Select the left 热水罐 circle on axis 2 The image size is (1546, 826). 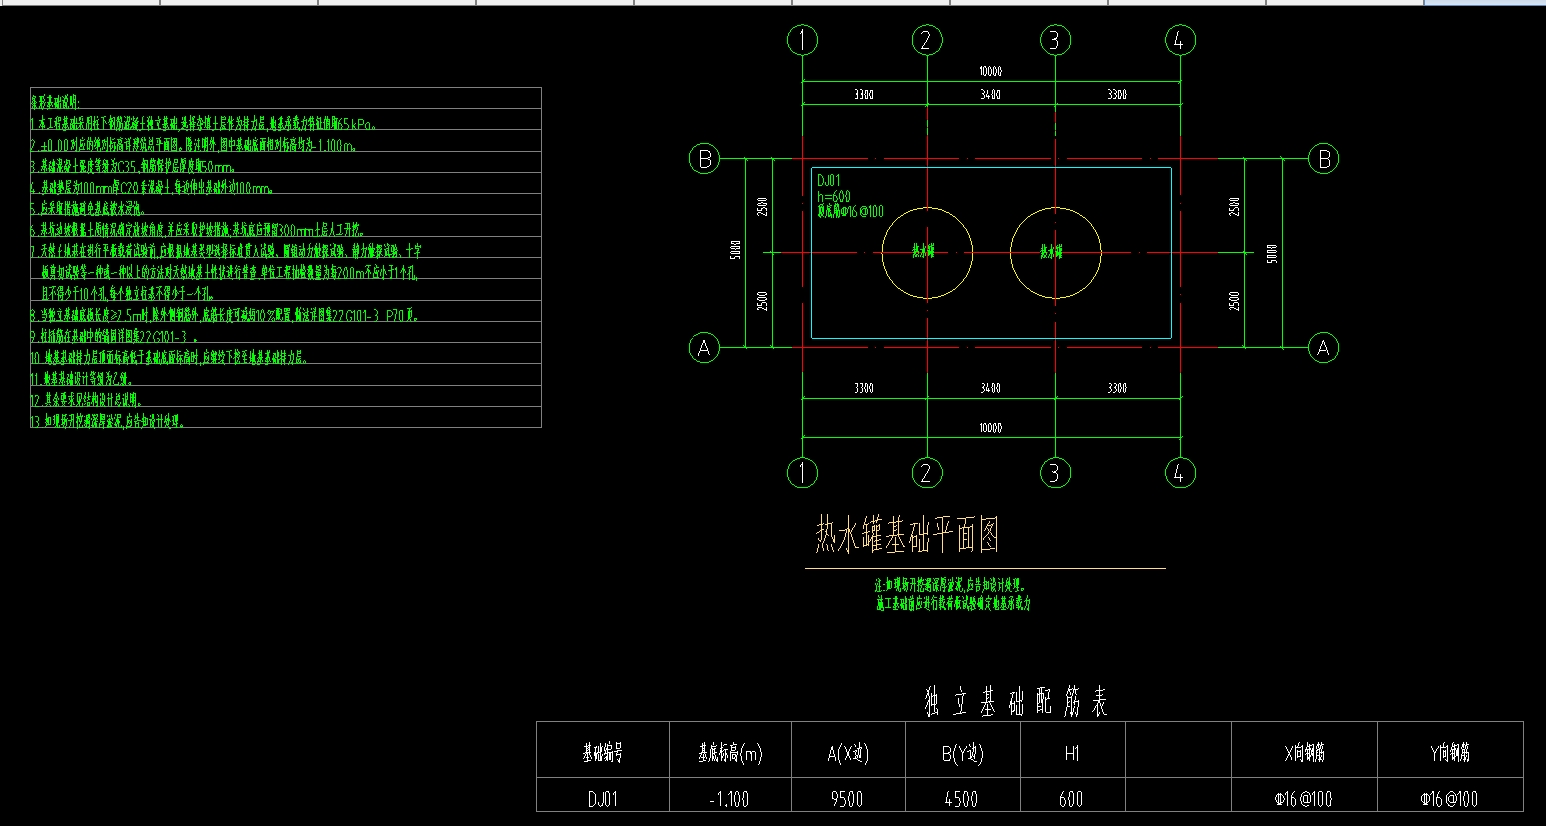927,253
